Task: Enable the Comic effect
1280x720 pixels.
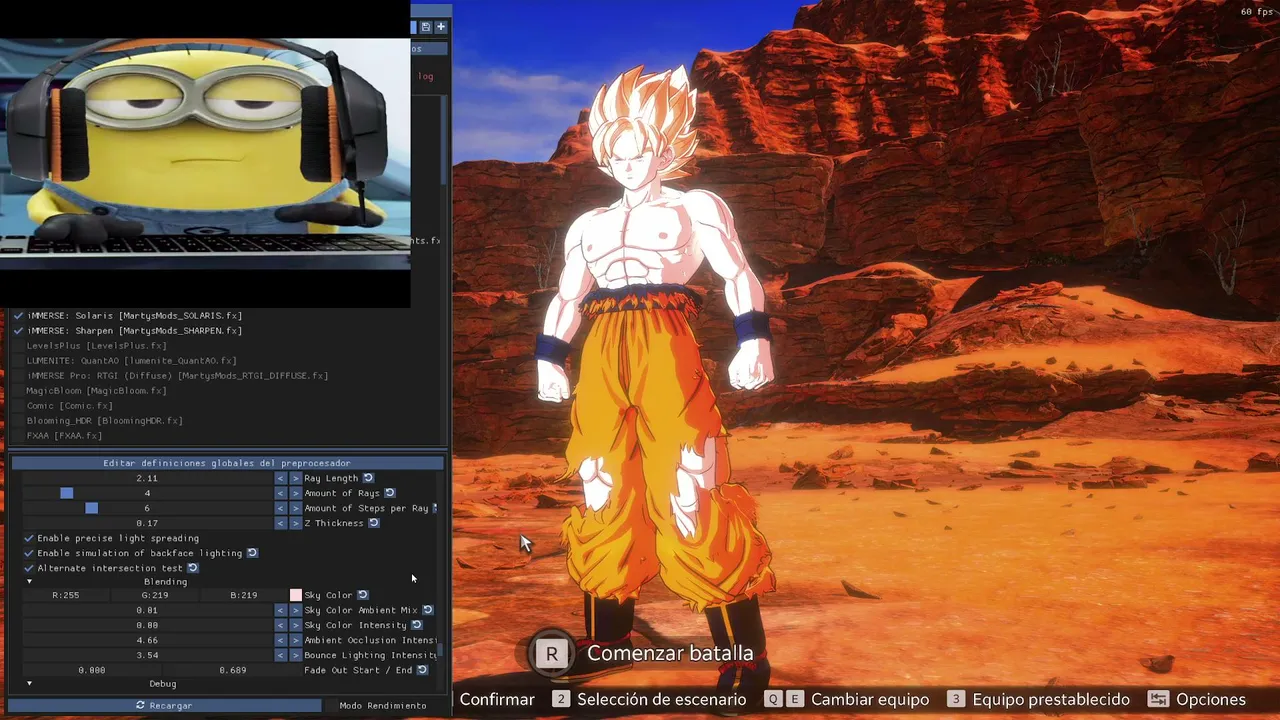Action: coord(18,406)
